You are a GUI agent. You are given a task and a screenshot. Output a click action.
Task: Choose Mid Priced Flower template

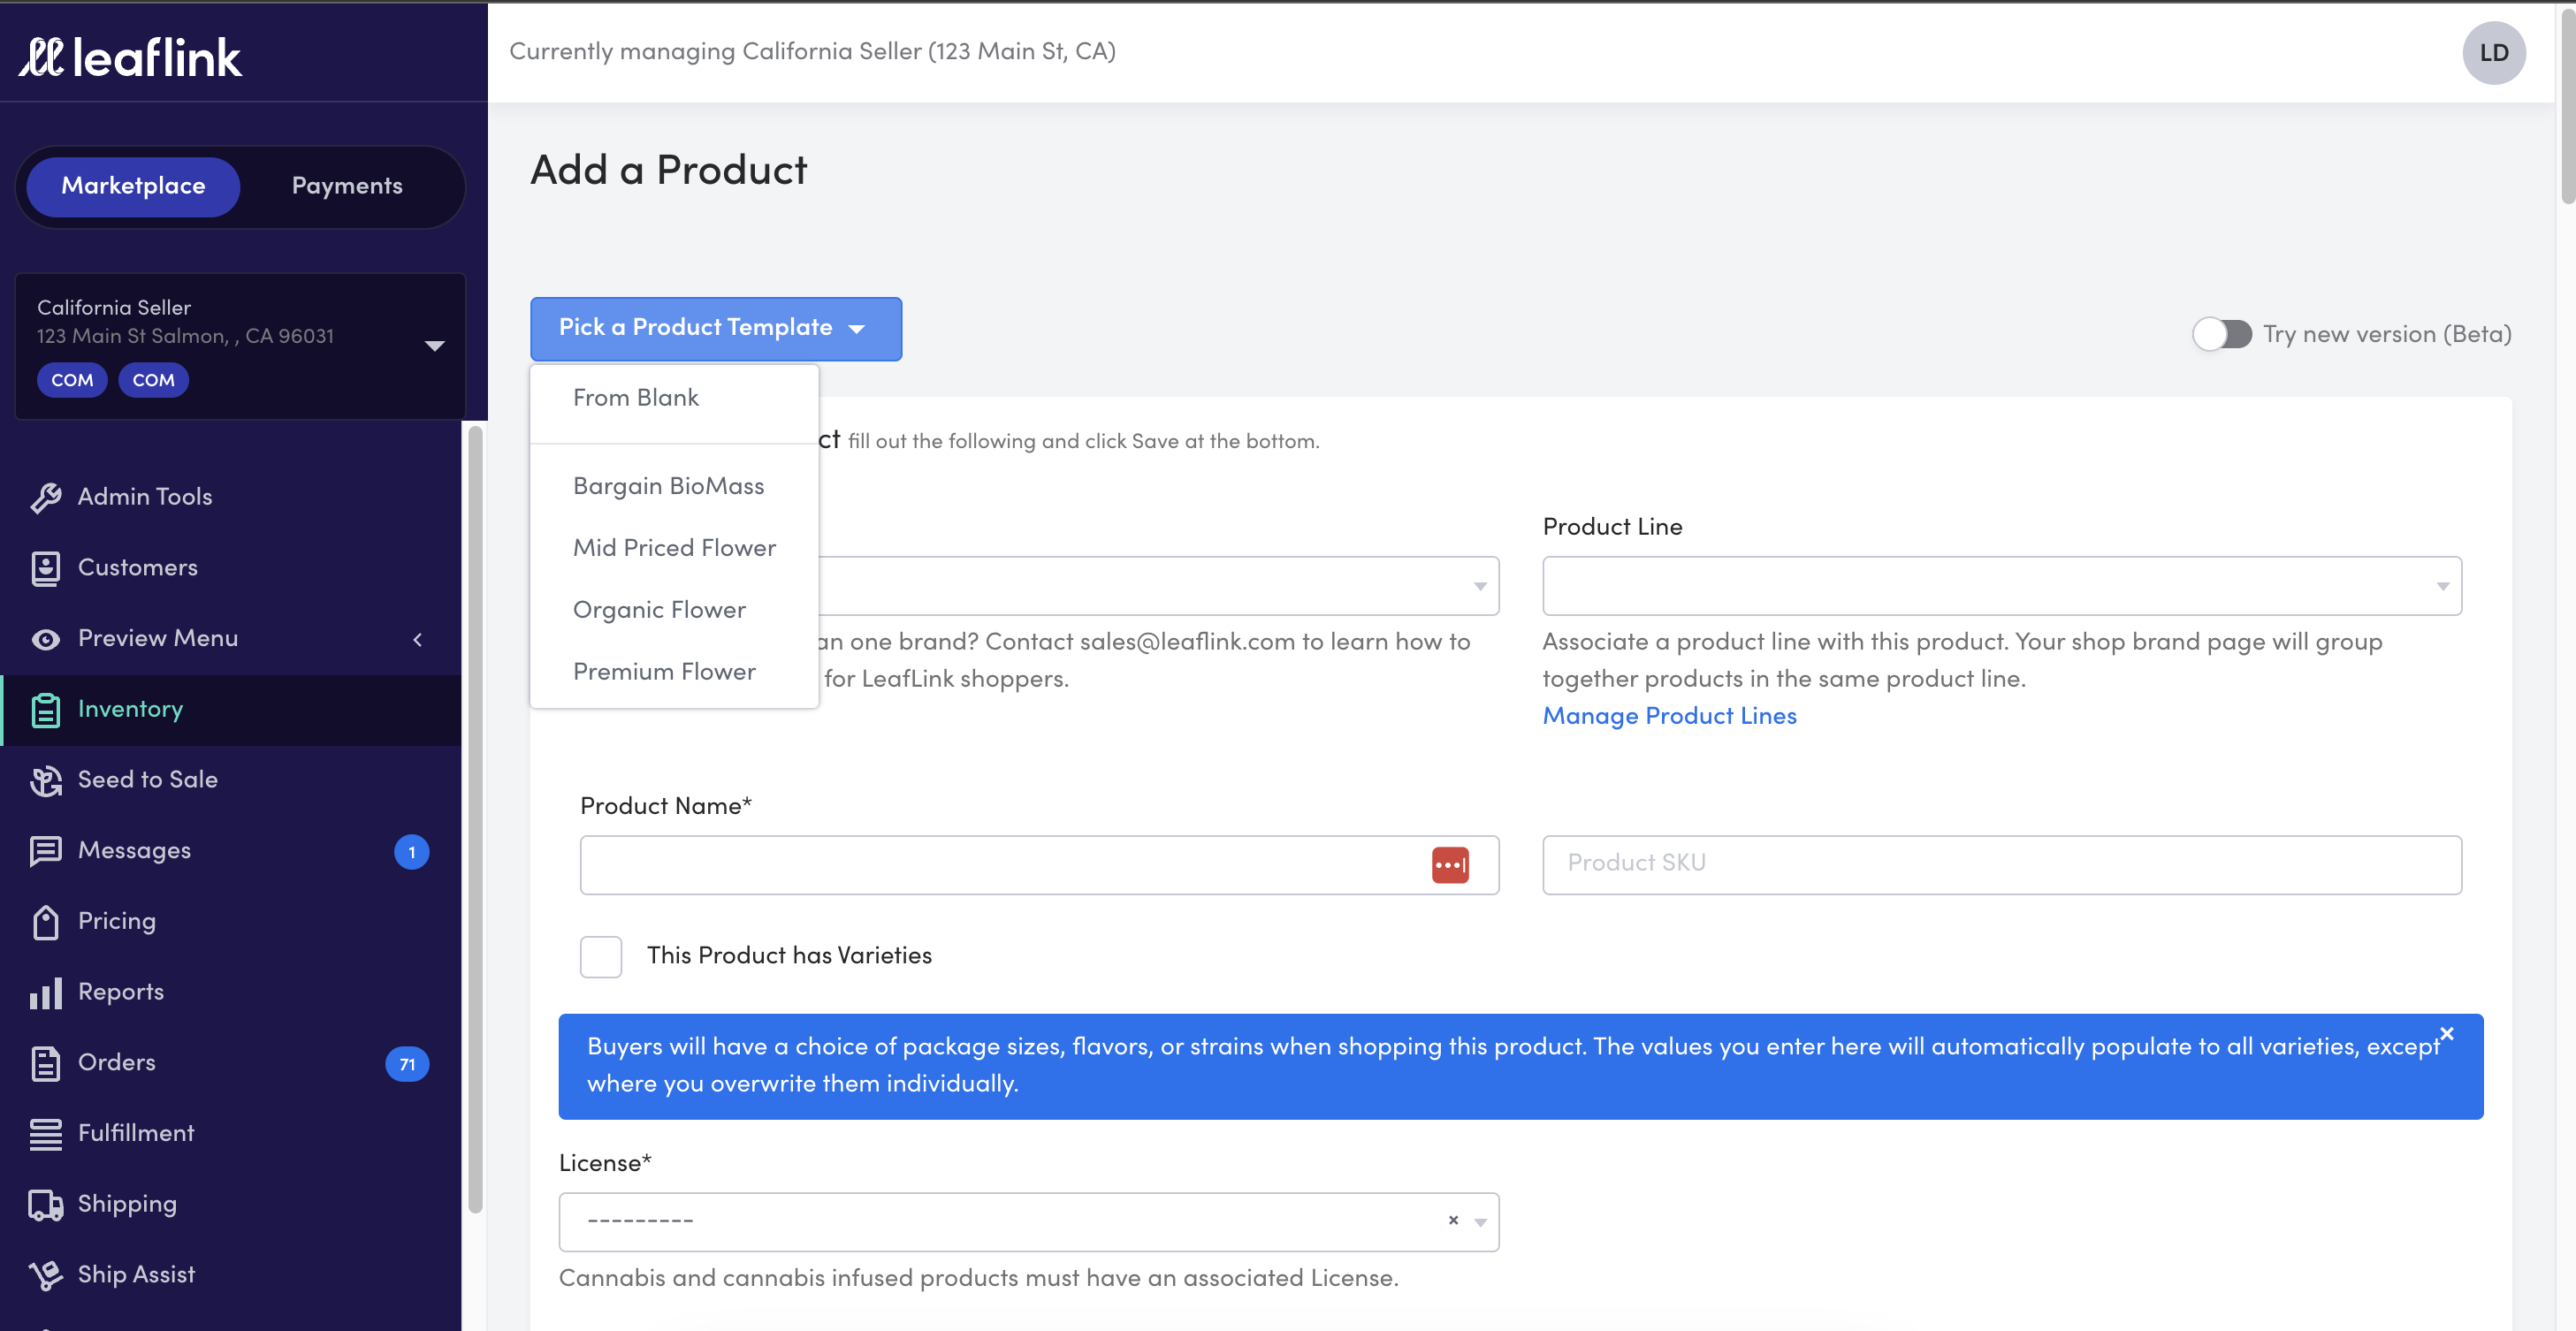[674, 548]
